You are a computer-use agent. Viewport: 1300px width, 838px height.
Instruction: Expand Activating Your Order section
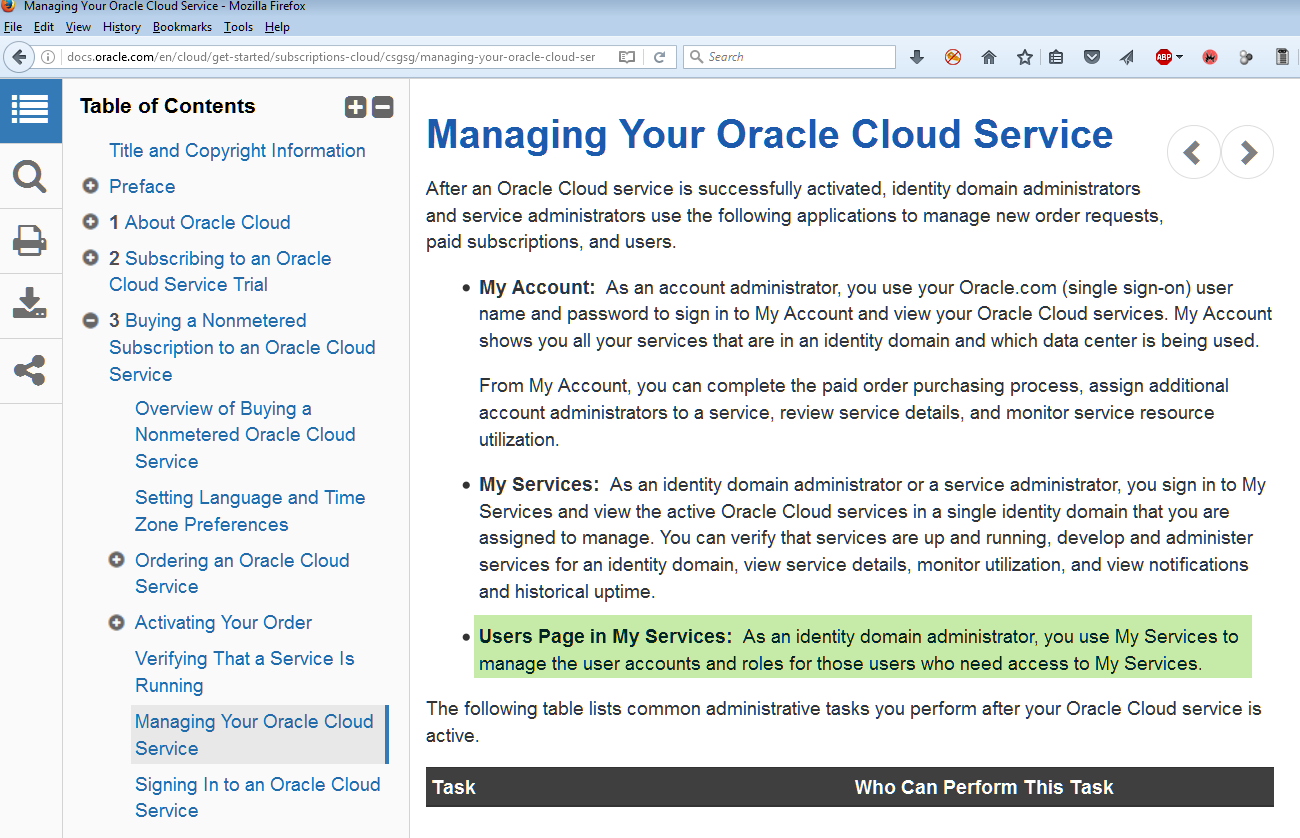116,622
